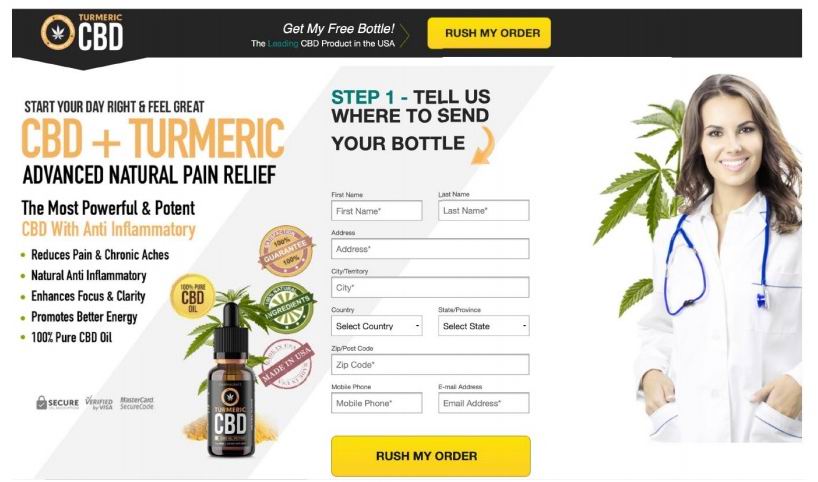This screenshot has width=818, height=482.
Task: Click the yellow Rush My Order header button
Action: 489,33
